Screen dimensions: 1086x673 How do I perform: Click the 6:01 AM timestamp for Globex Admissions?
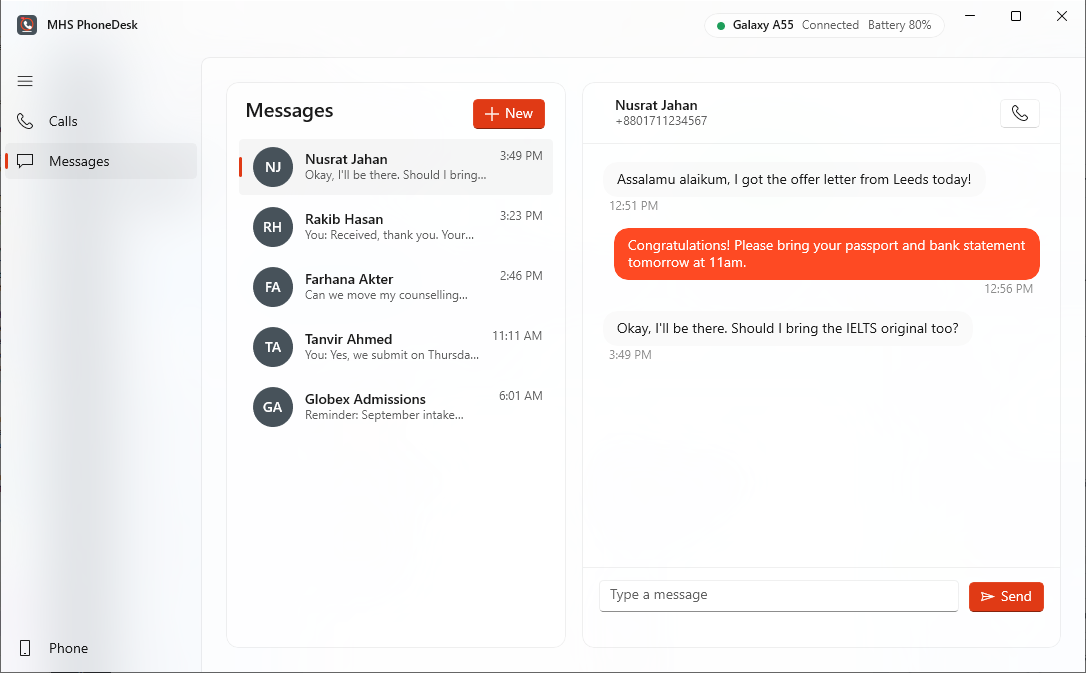click(520, 396)
